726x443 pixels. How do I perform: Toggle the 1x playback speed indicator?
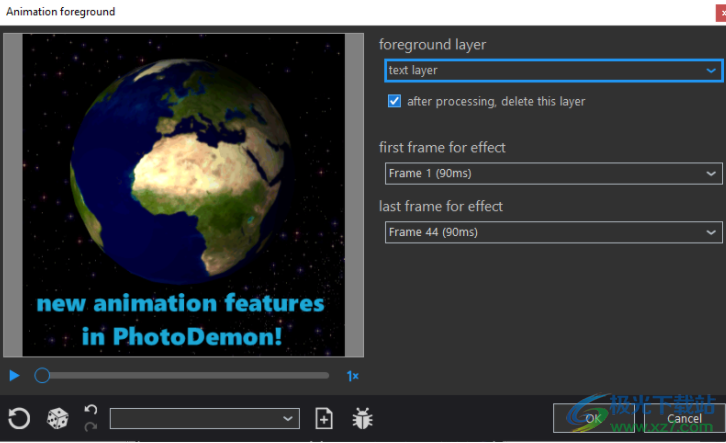(353, 376)
